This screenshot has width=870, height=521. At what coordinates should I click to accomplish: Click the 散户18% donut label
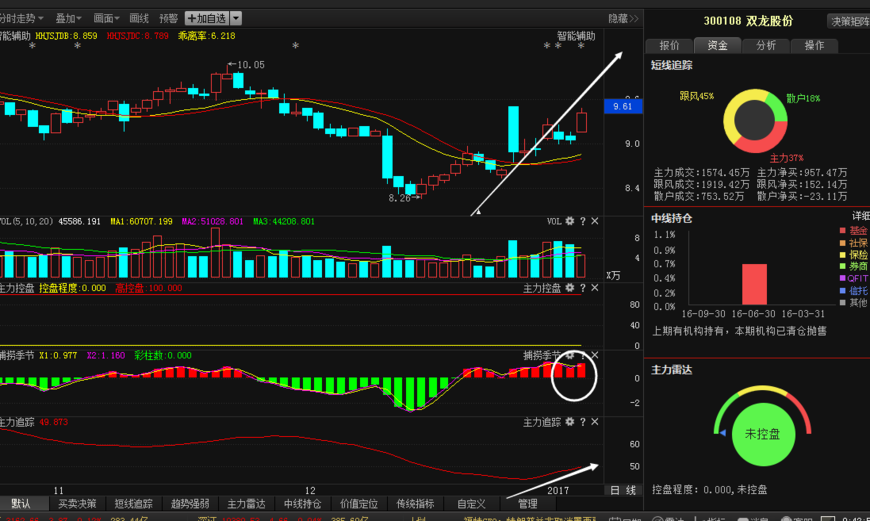(x=803, y=98)
